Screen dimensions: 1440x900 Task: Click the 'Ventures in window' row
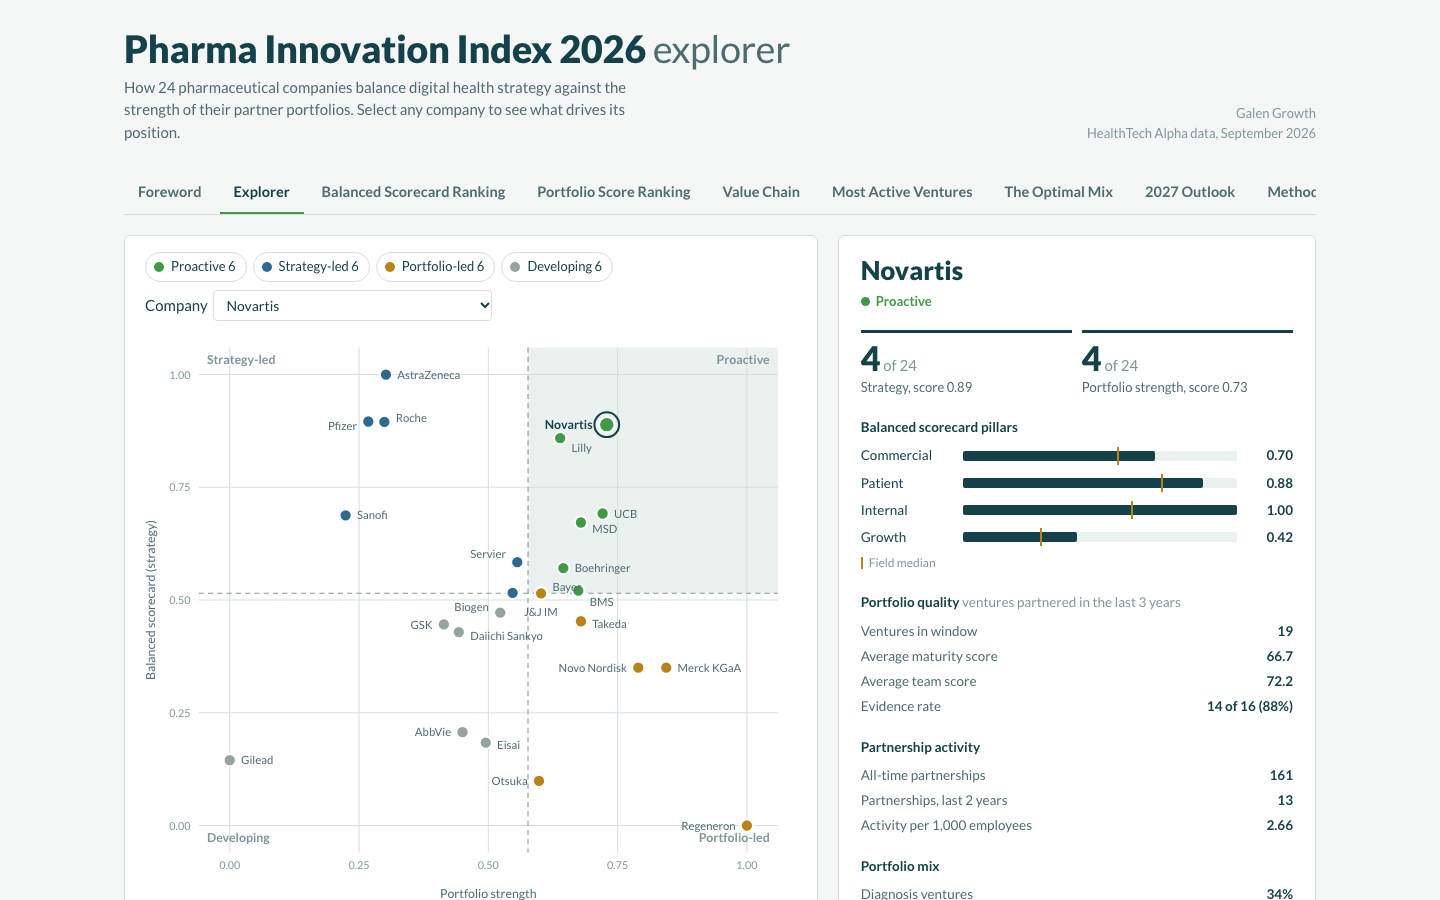1077,631
